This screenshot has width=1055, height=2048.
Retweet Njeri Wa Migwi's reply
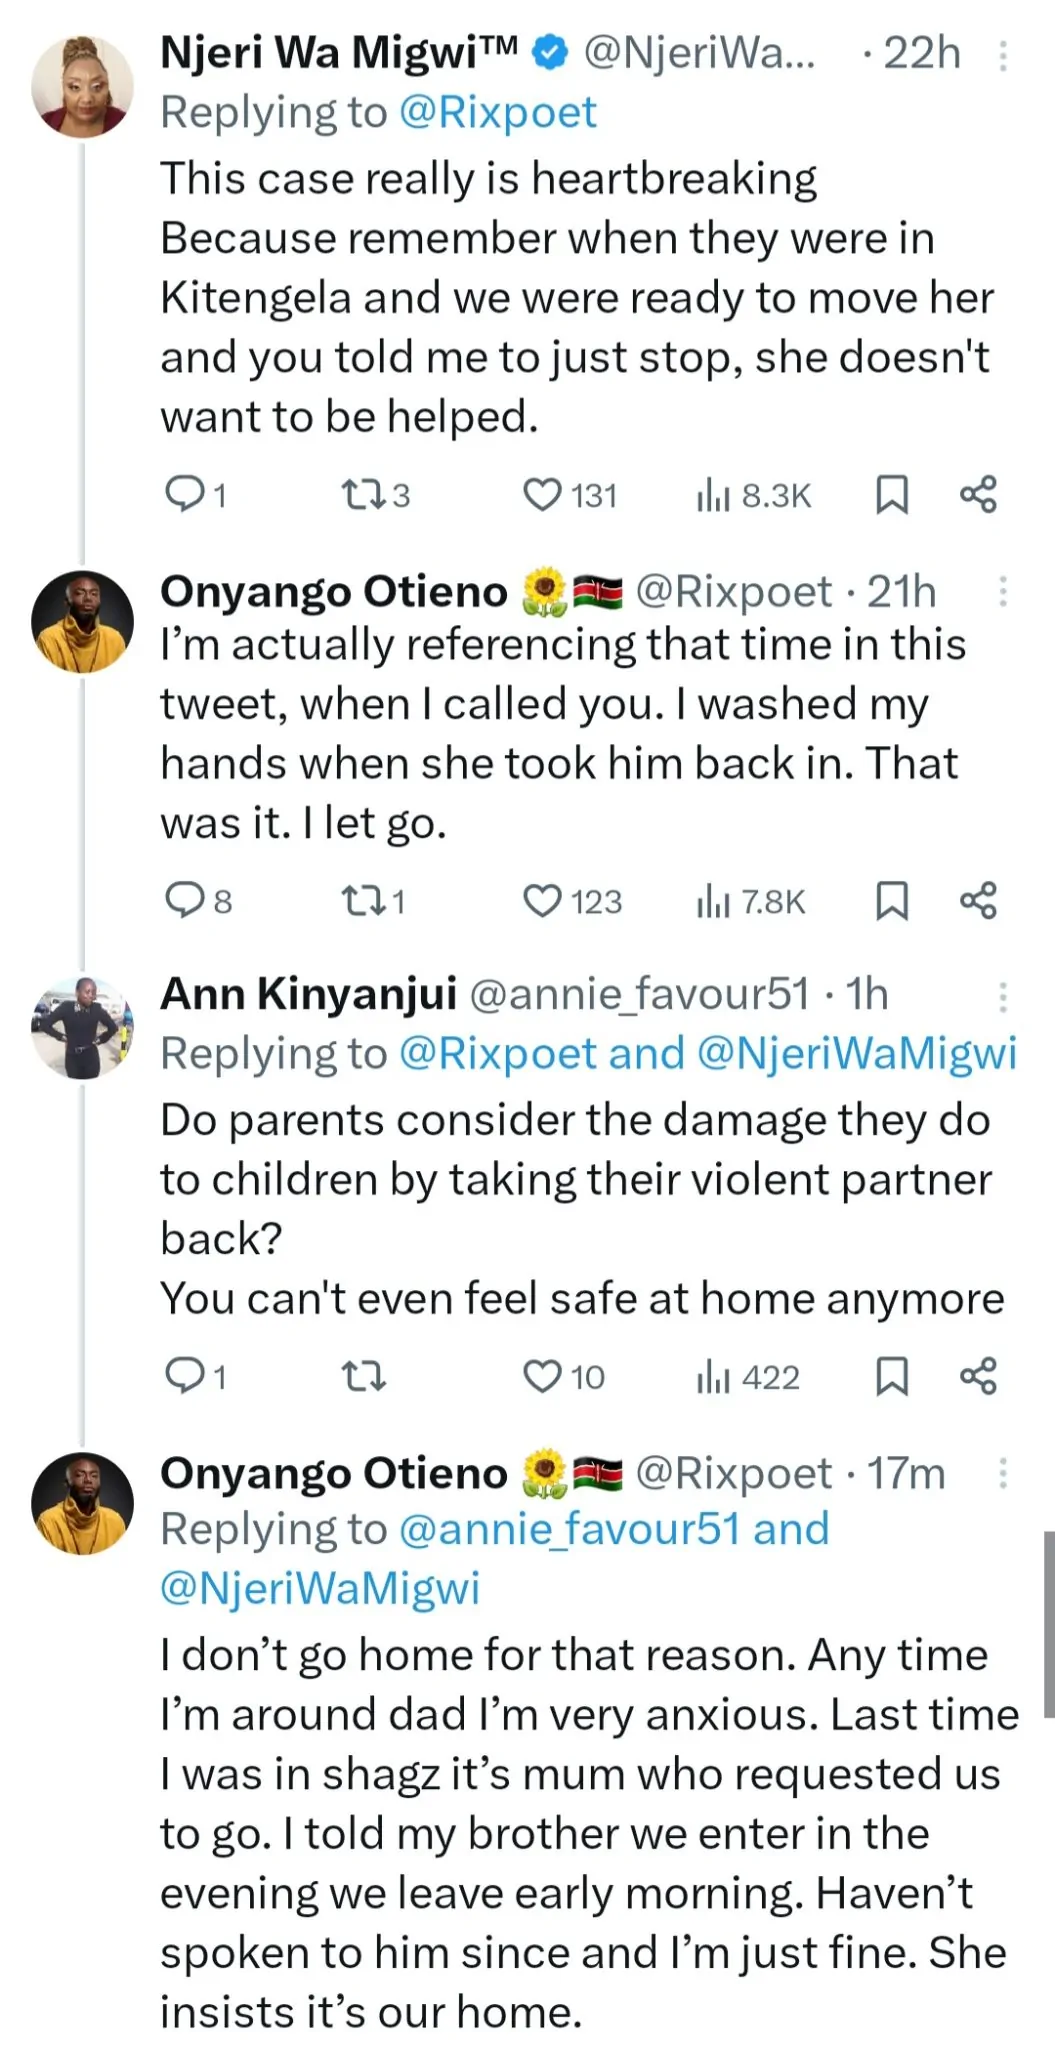pos(361,495)
